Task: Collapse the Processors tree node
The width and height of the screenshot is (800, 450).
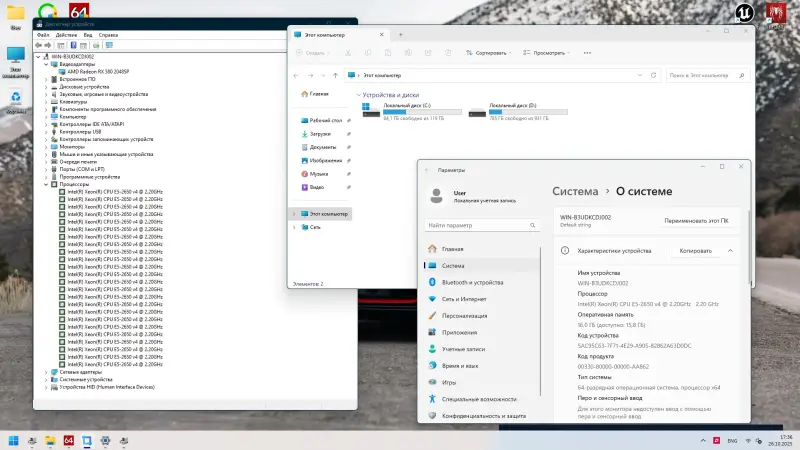Action: point(46,184)
